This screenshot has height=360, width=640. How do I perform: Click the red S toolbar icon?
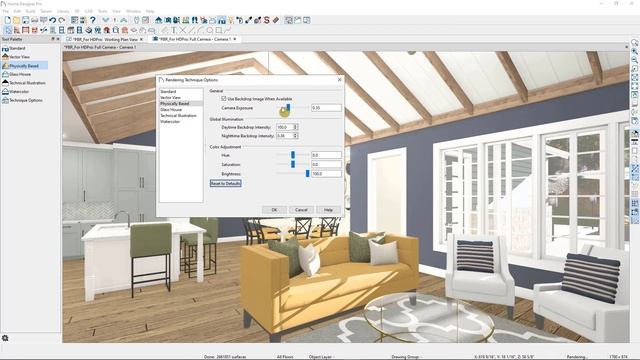pos(267,20)
